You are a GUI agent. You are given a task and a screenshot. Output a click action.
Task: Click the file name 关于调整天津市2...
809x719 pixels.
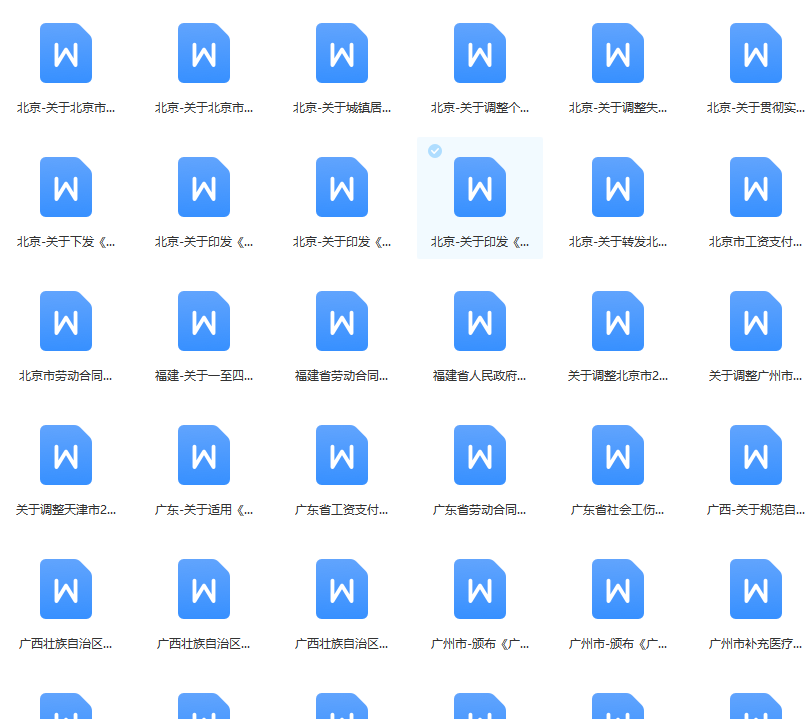(x=66, y=510)
